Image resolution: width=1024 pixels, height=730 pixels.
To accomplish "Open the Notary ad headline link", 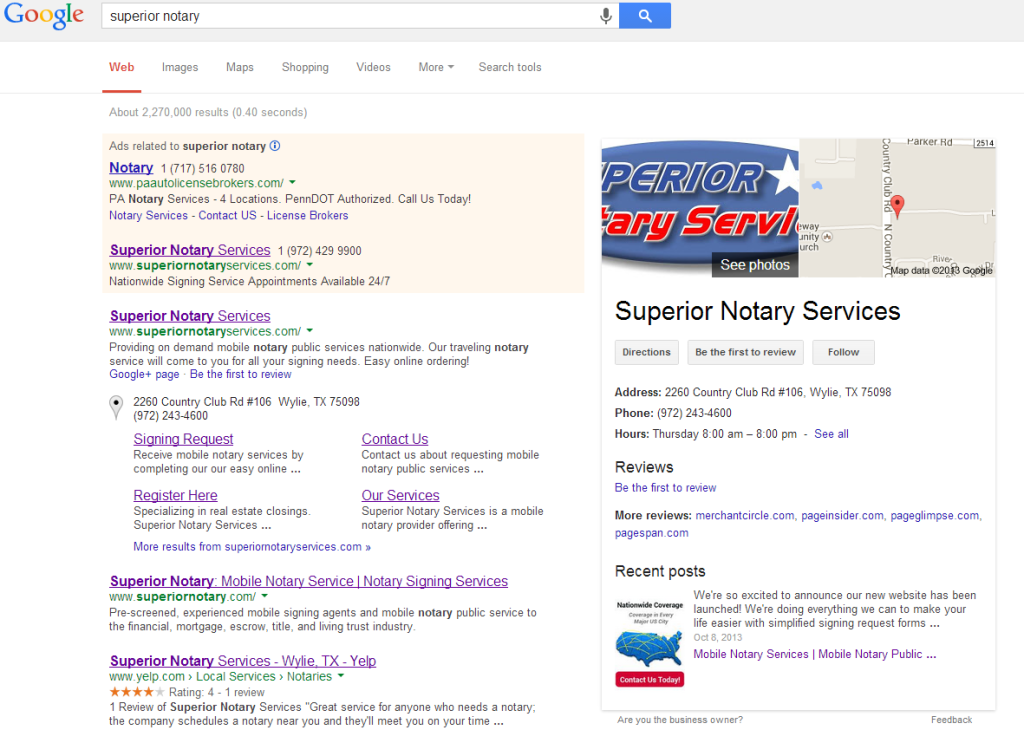I will (131, 168).
